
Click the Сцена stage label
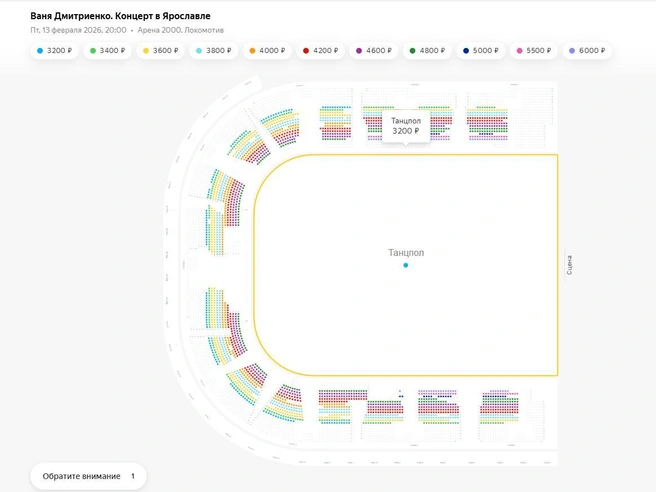tap(569, 265)
